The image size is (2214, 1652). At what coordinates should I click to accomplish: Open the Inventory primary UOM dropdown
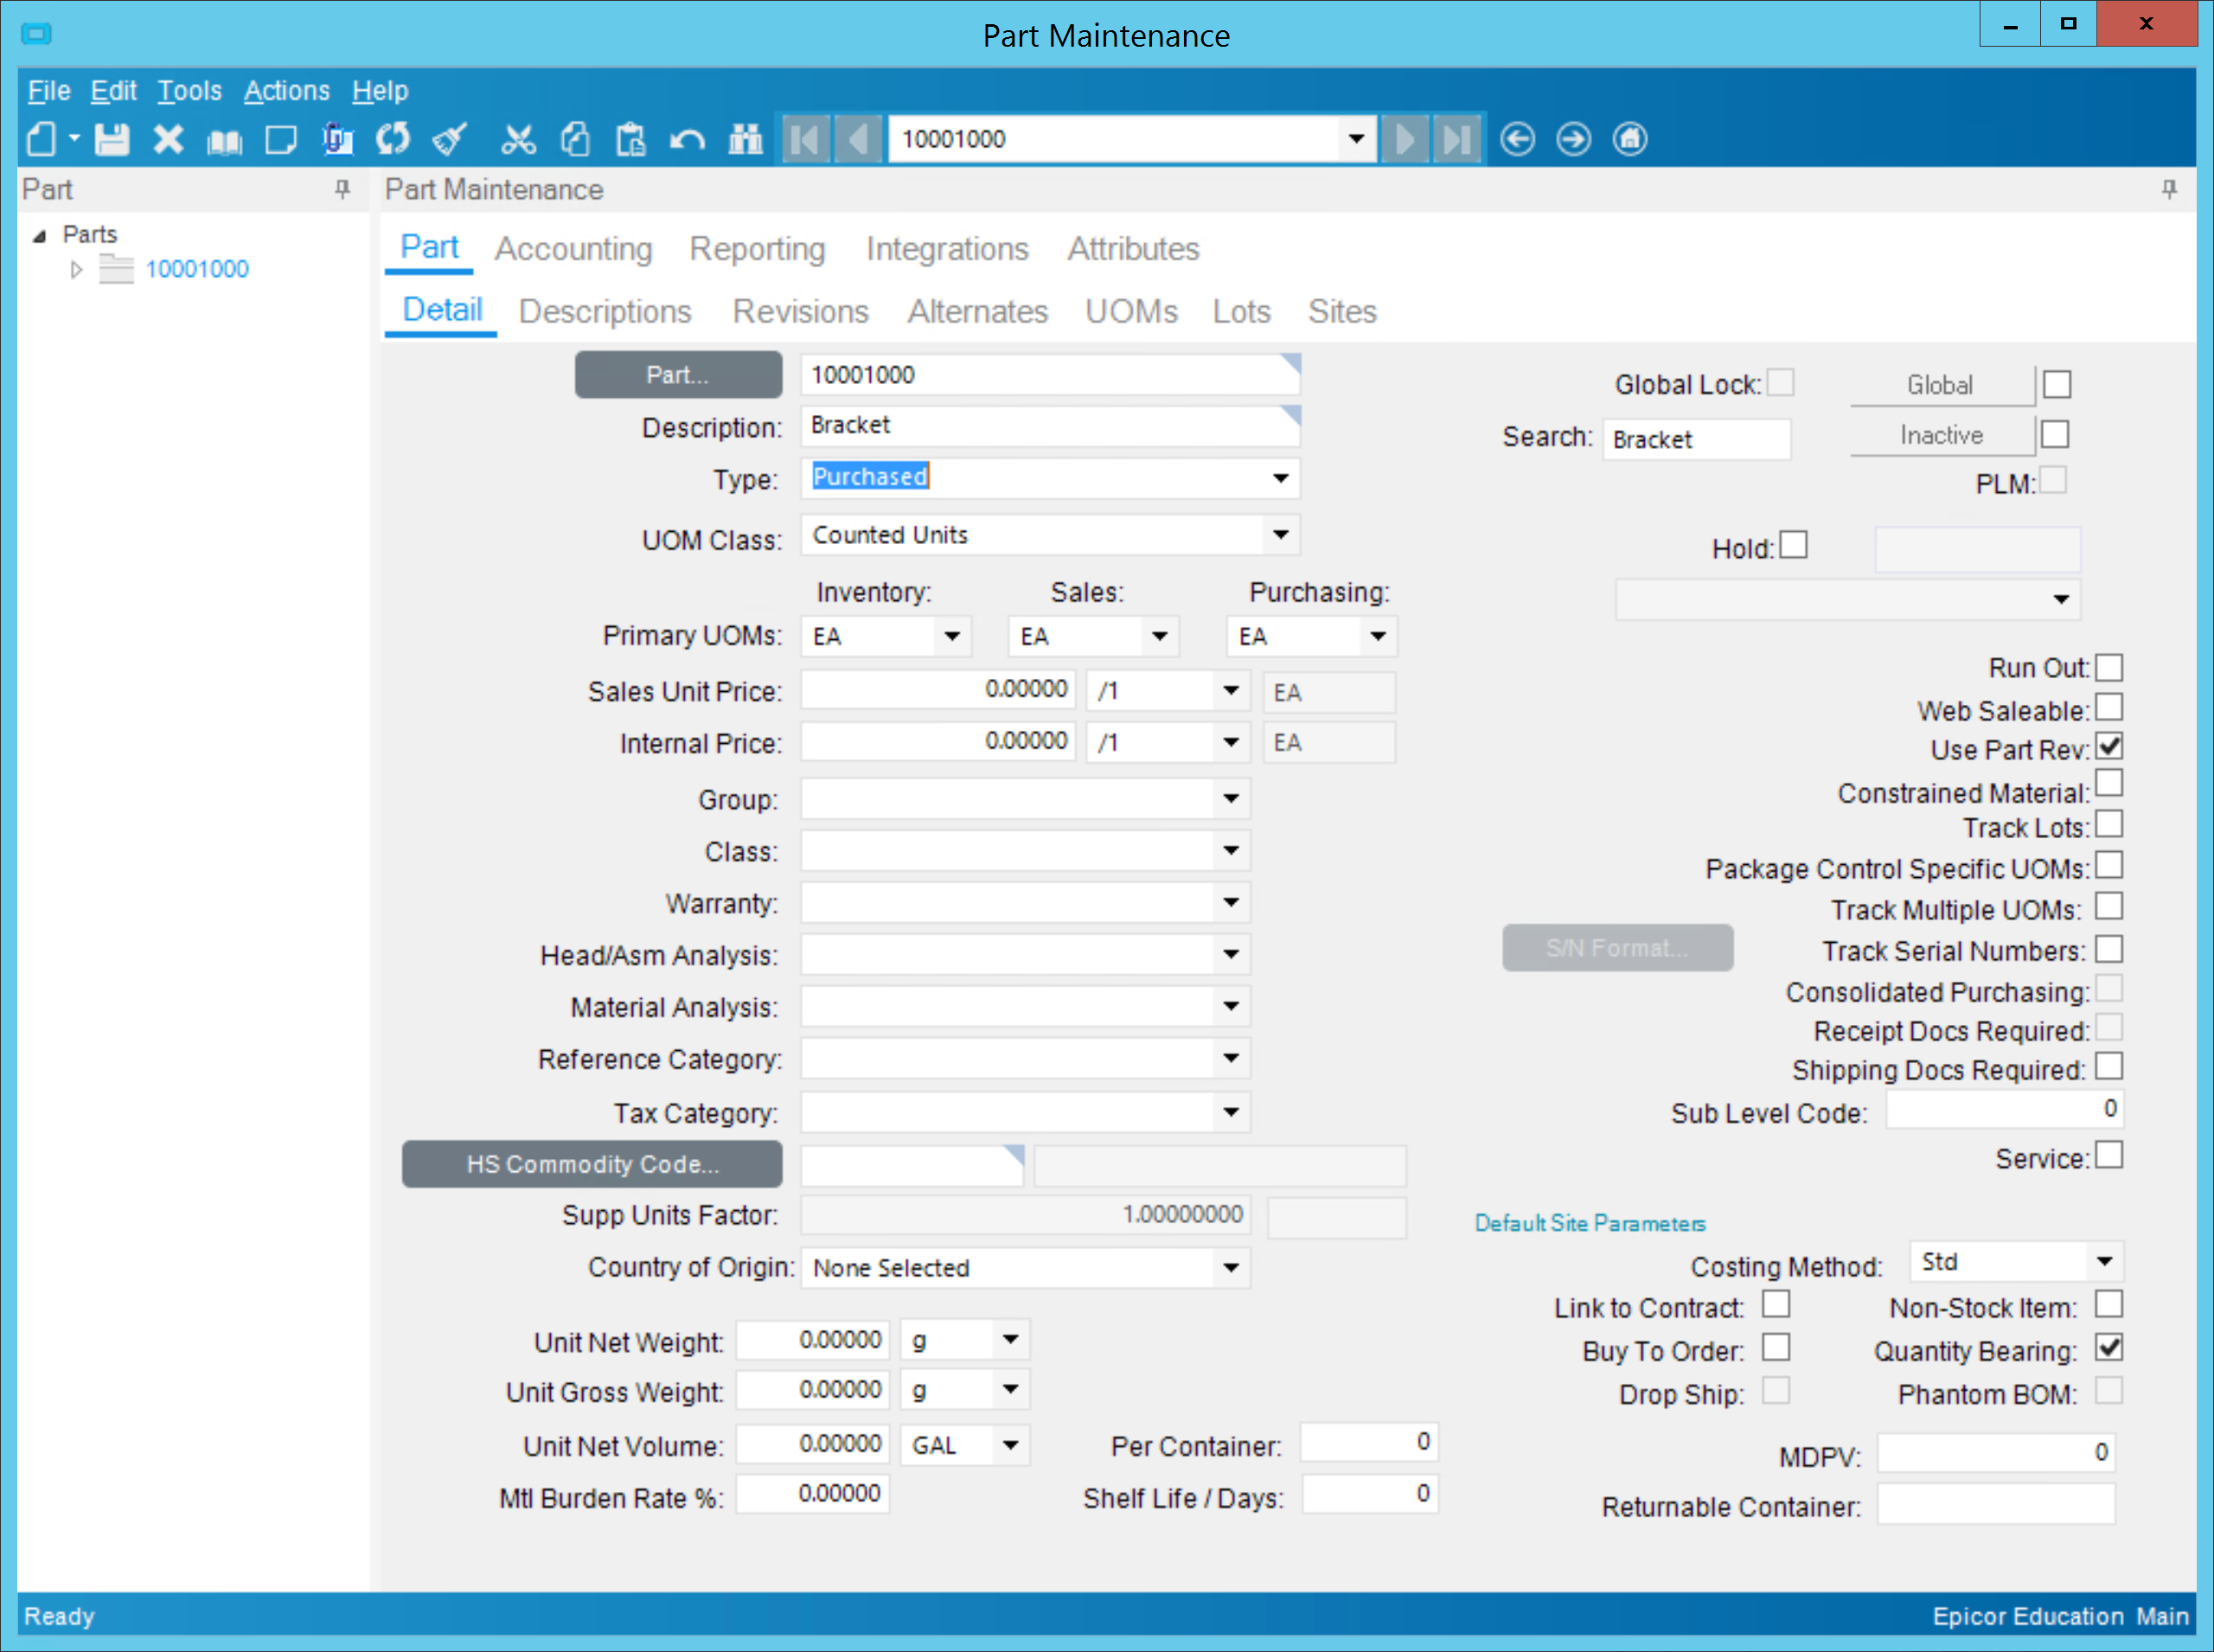click(953, 636)
